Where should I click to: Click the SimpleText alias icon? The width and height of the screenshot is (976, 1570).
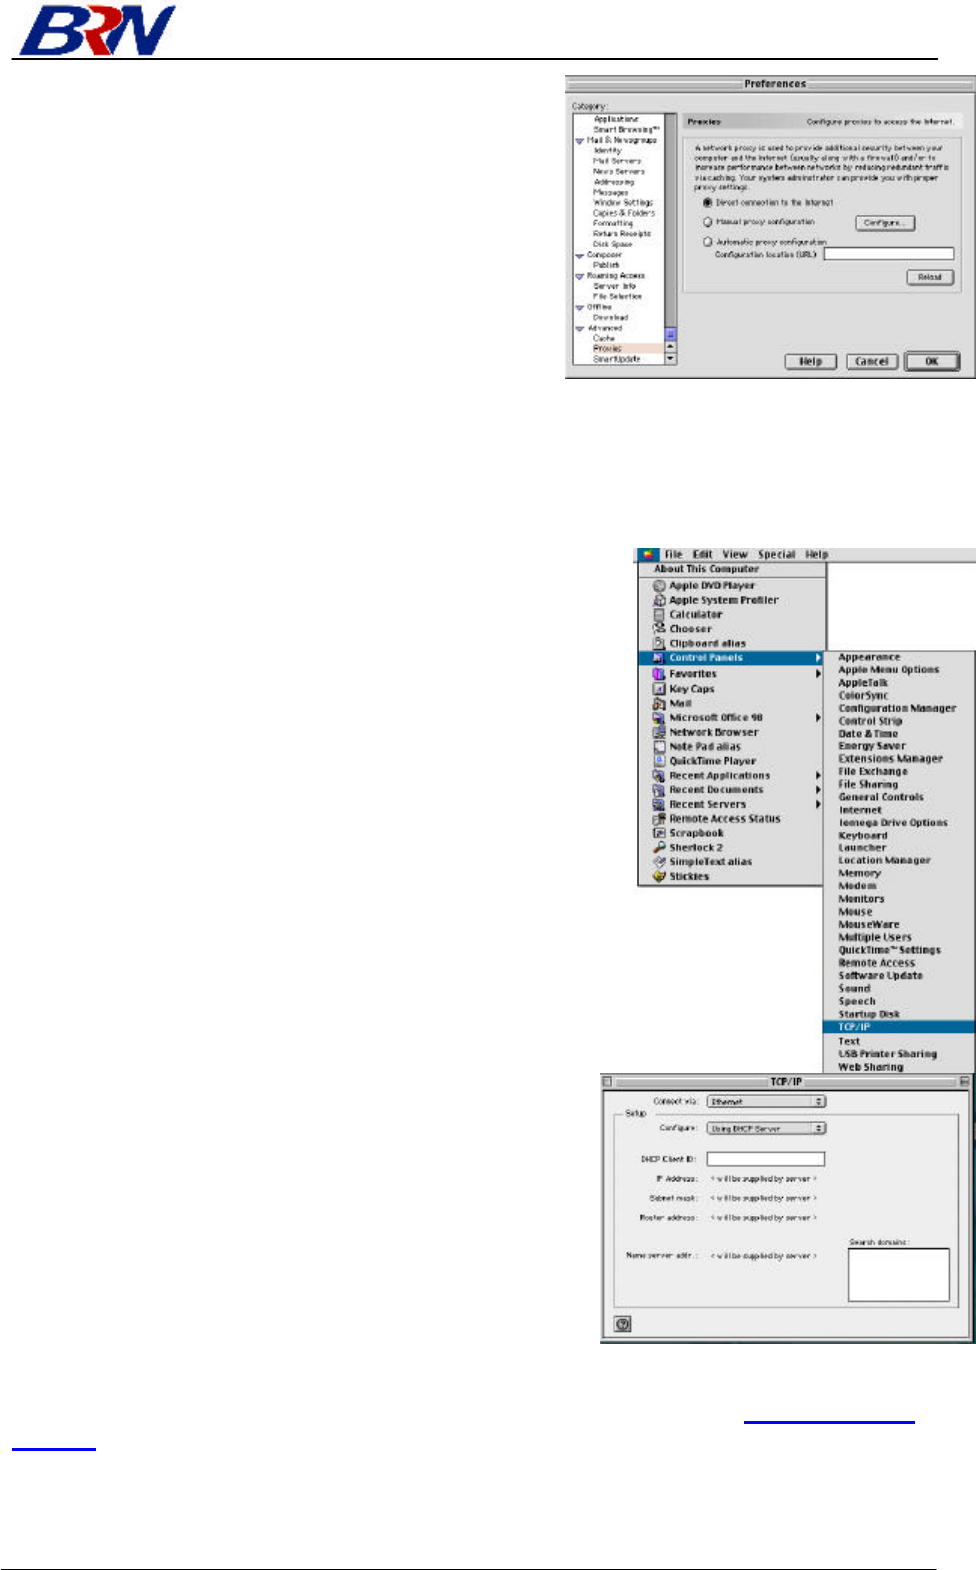click(659, 862)
